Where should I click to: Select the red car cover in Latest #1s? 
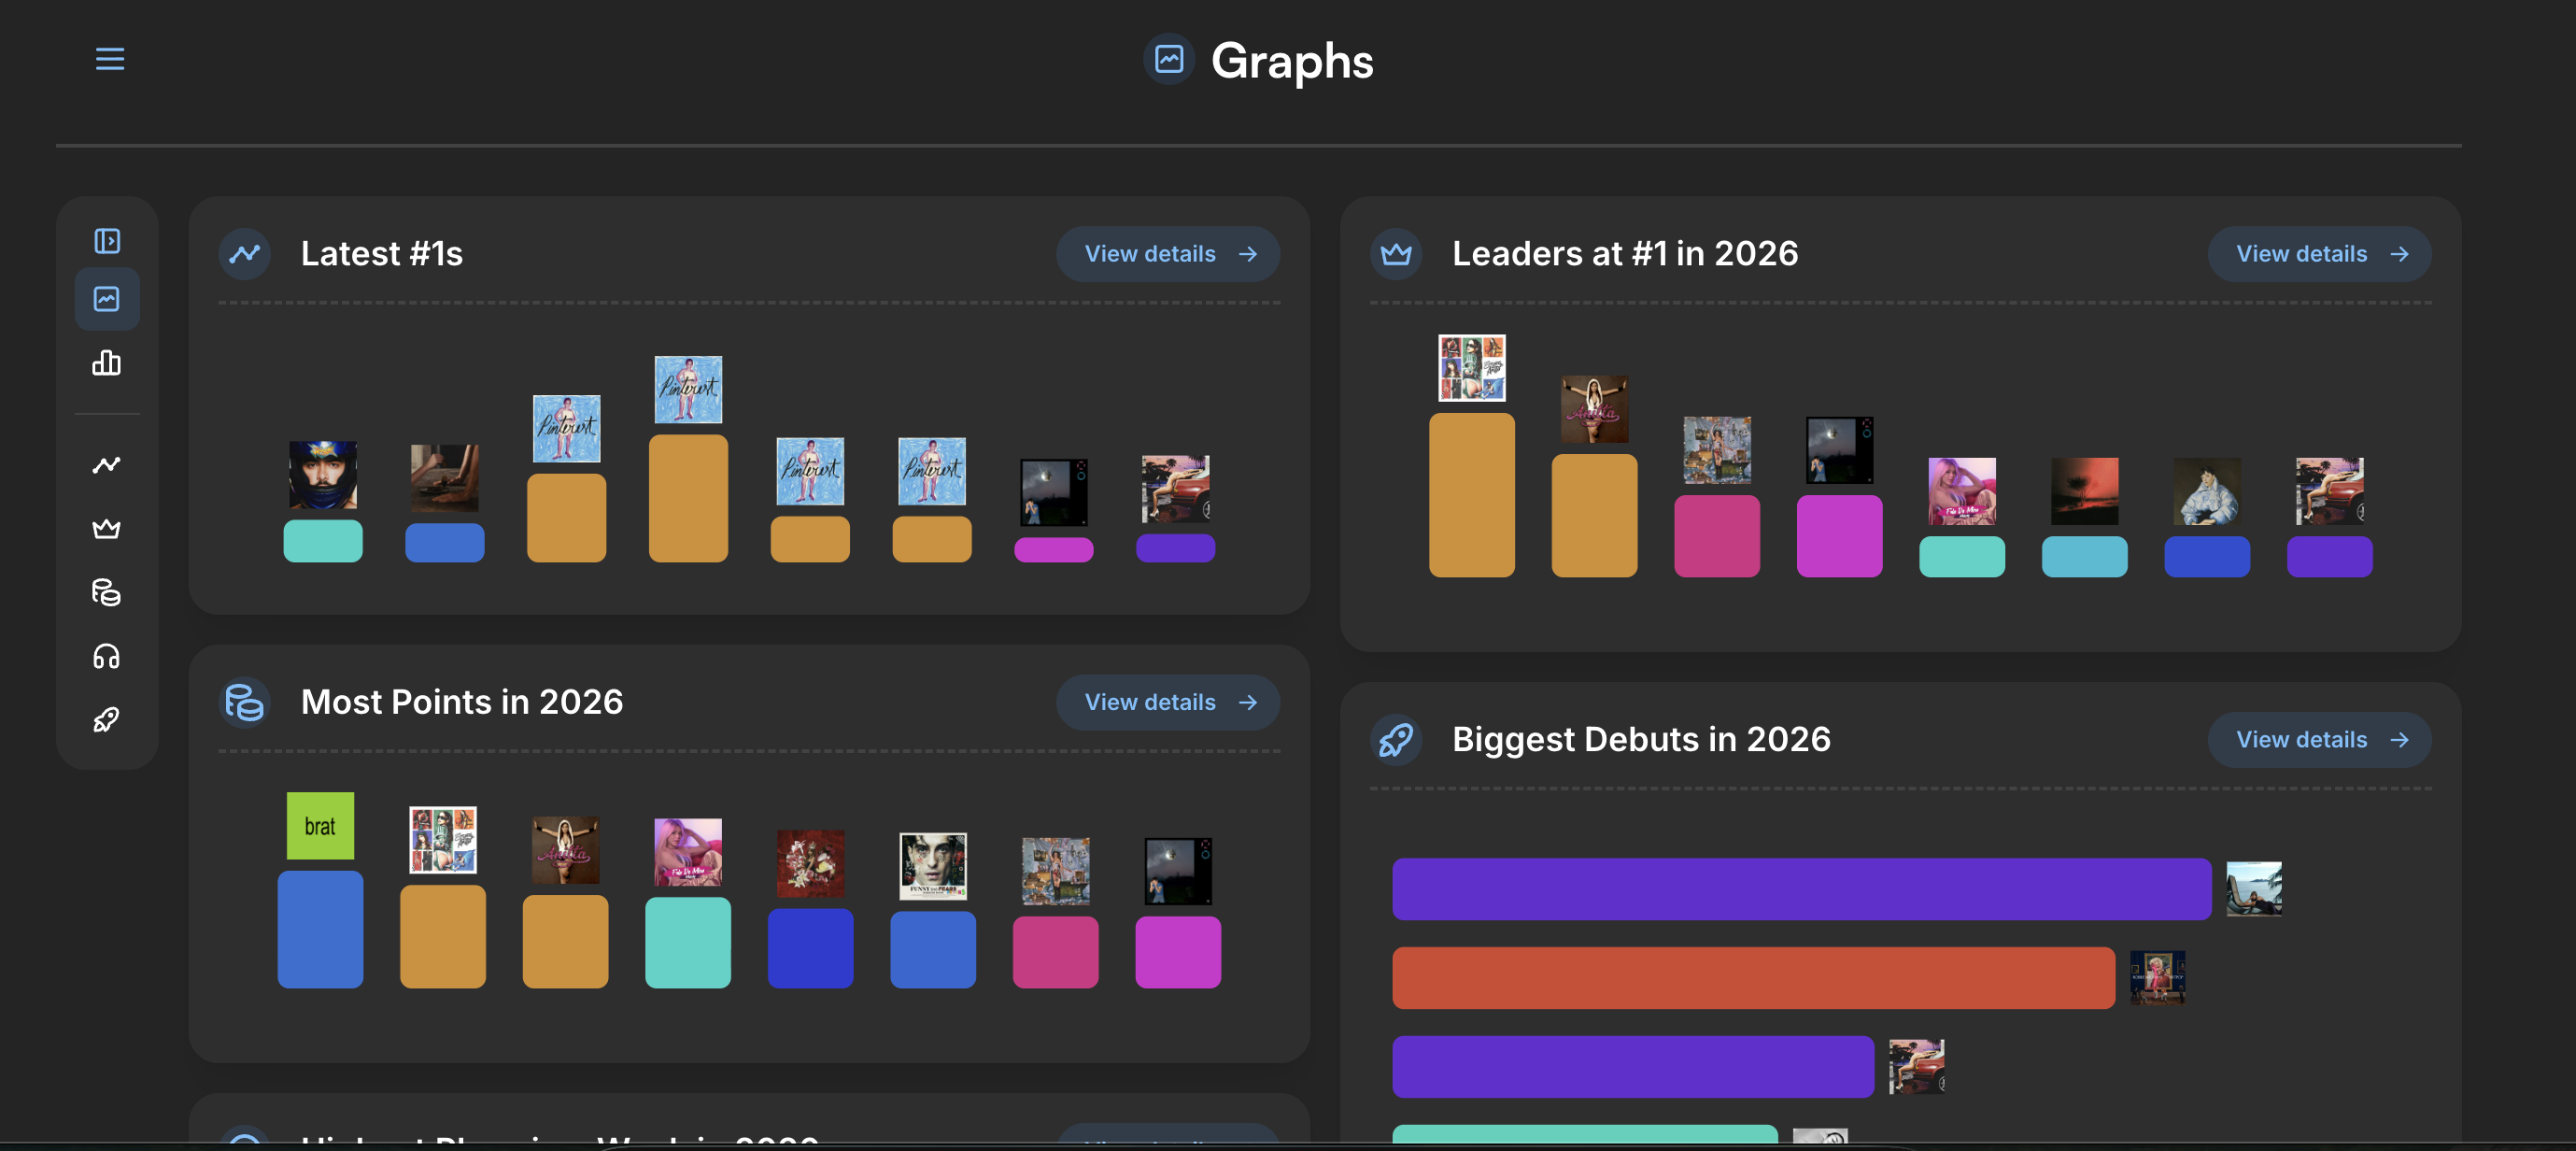point(1176,489)
